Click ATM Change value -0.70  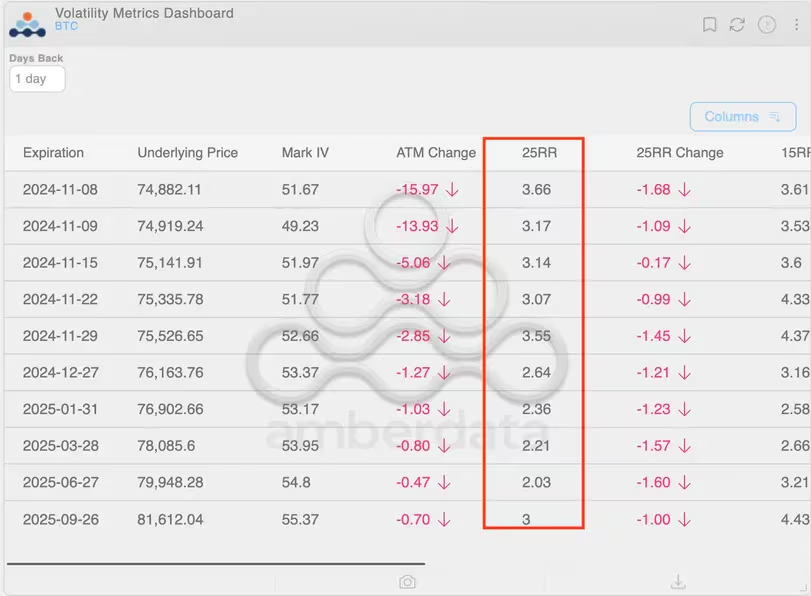click(413, 519)
